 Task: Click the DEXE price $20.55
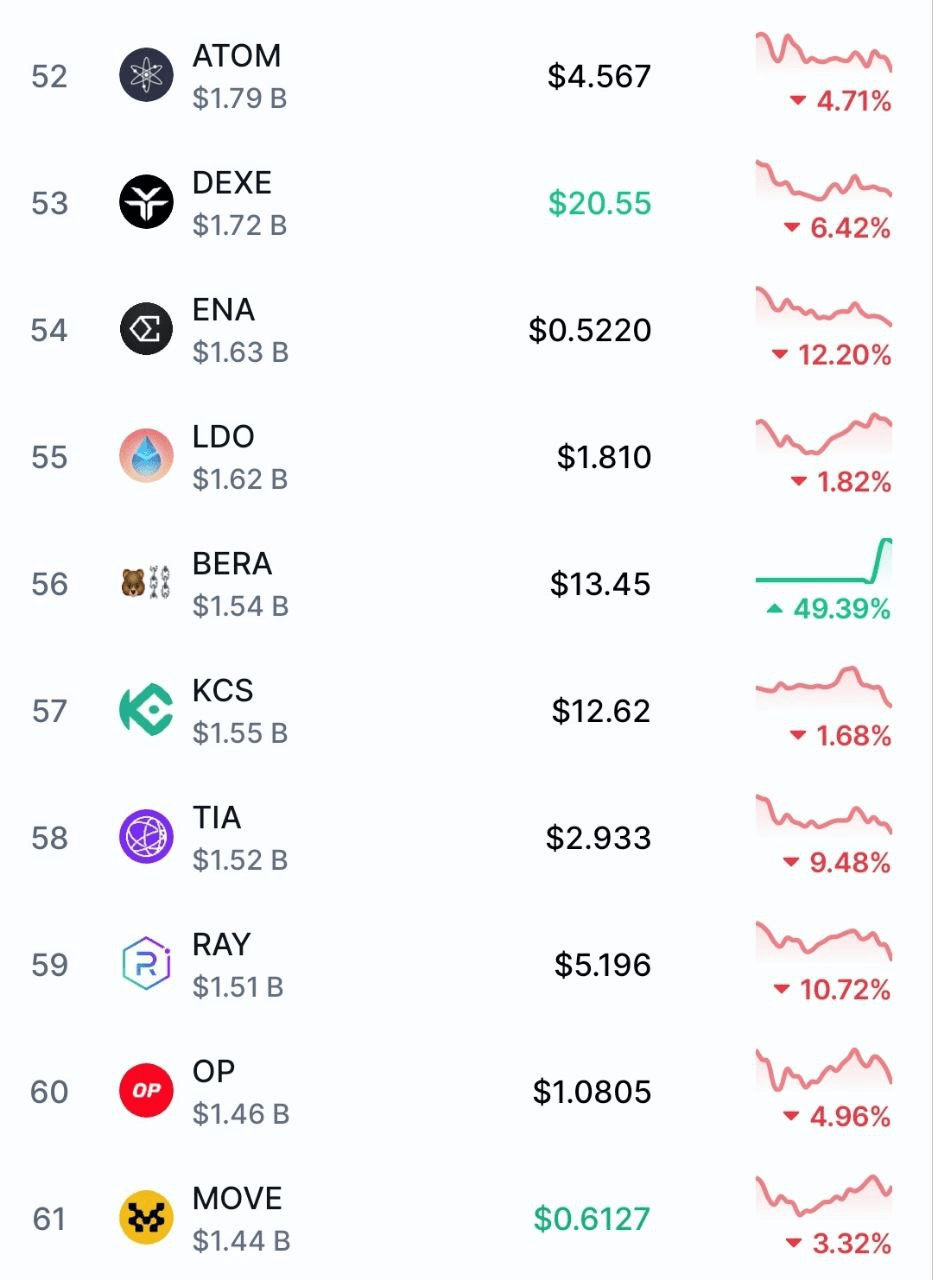(x=600, y=203)
